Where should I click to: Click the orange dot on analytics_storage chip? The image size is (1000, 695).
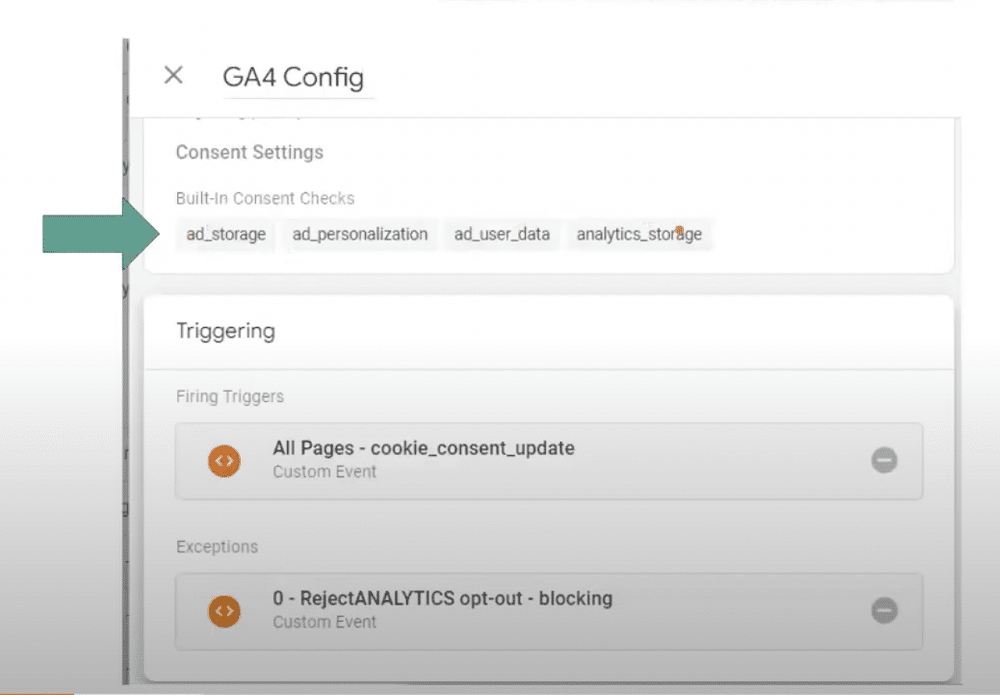679,228
